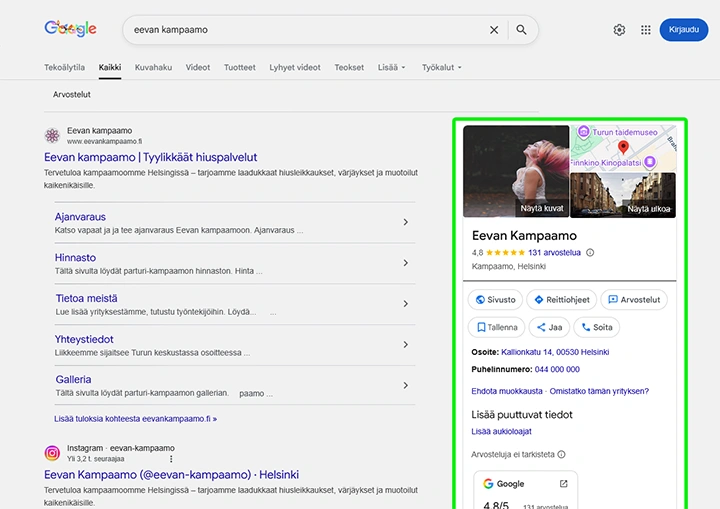Viewport: 720px width, 509px height.
Task: Open the Yhteystiedot sitelink
Action: tap(84, 339)
